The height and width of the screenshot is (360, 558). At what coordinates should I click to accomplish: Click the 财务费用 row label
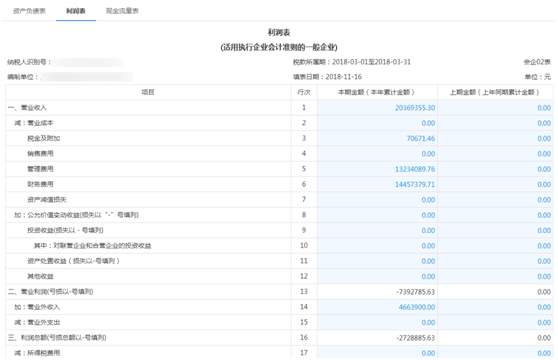40,184
